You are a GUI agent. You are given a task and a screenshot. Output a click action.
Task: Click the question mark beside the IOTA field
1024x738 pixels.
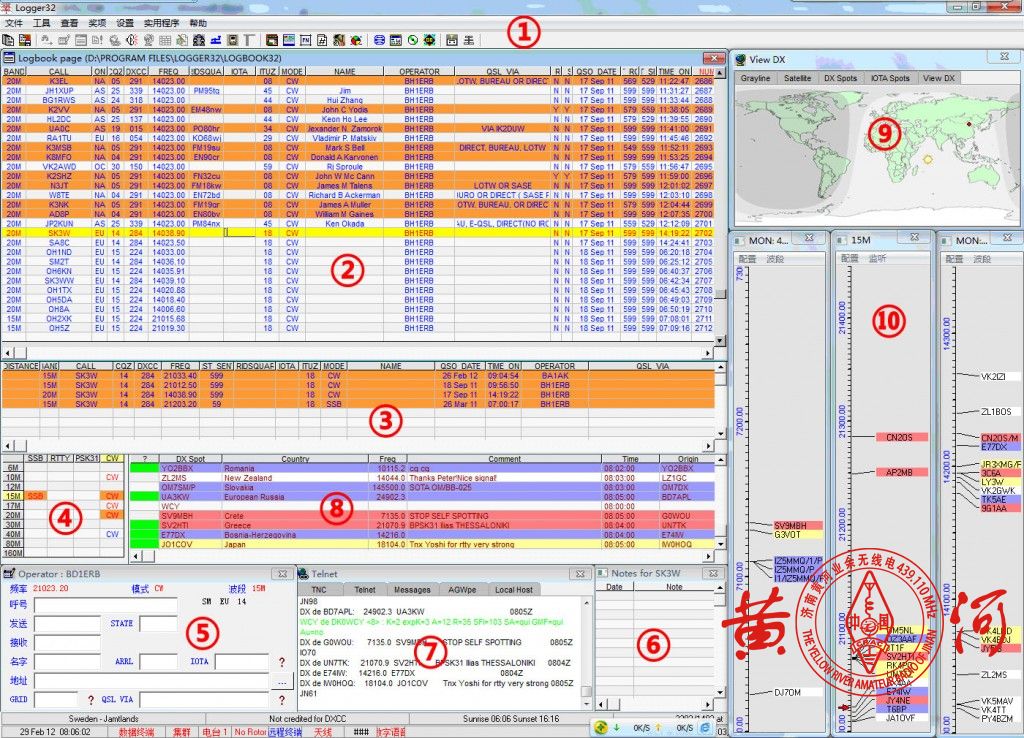point(282,662)
